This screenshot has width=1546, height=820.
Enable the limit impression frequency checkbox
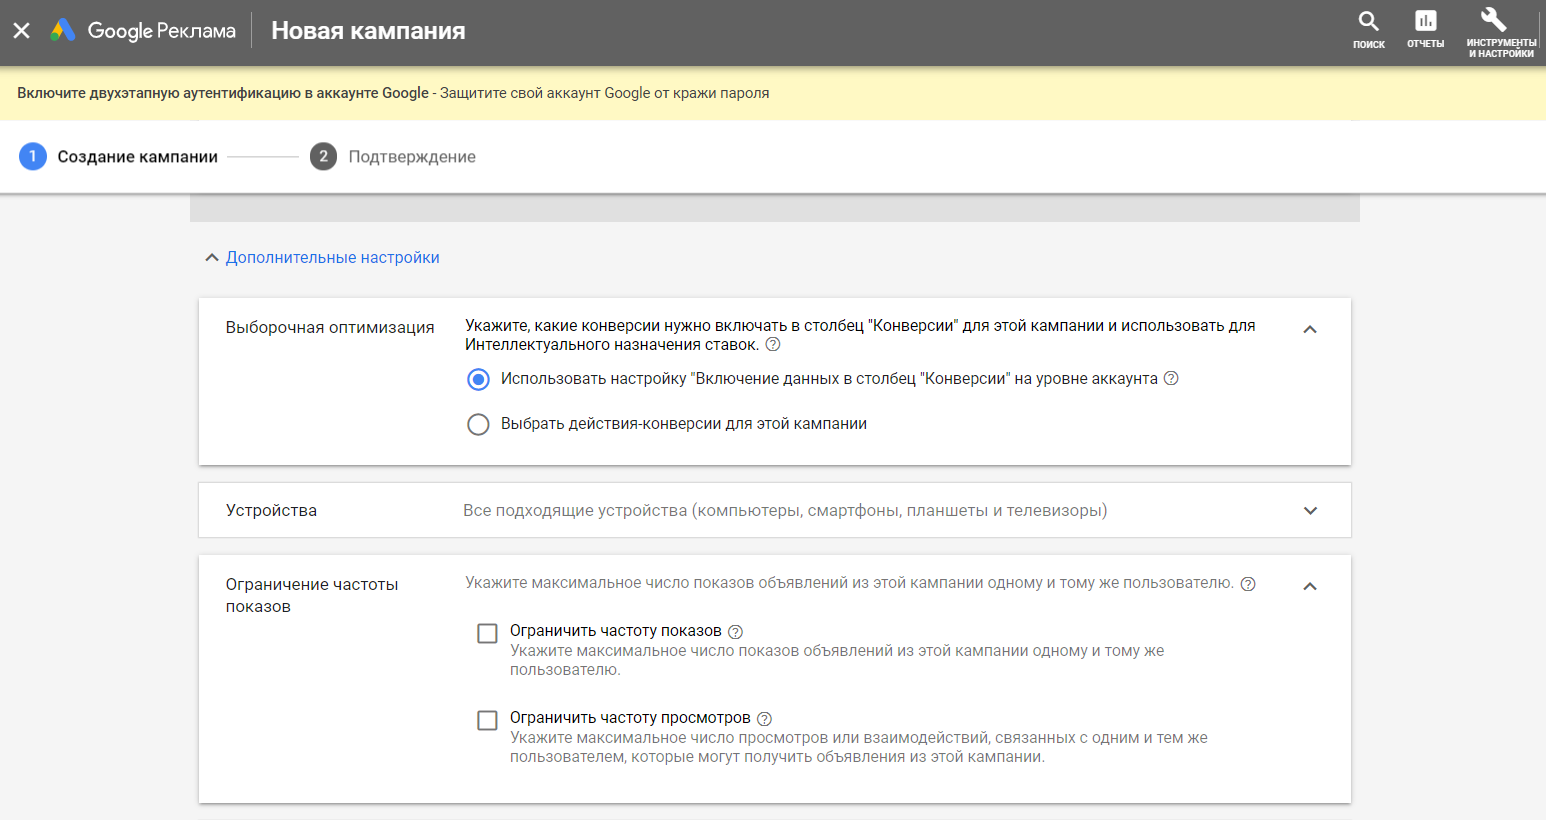point(487,633)
